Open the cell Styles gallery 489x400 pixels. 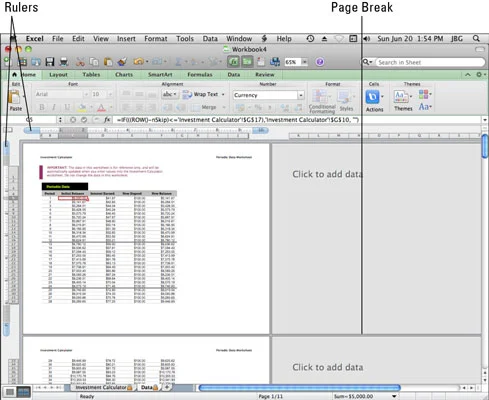coord(346,101)
